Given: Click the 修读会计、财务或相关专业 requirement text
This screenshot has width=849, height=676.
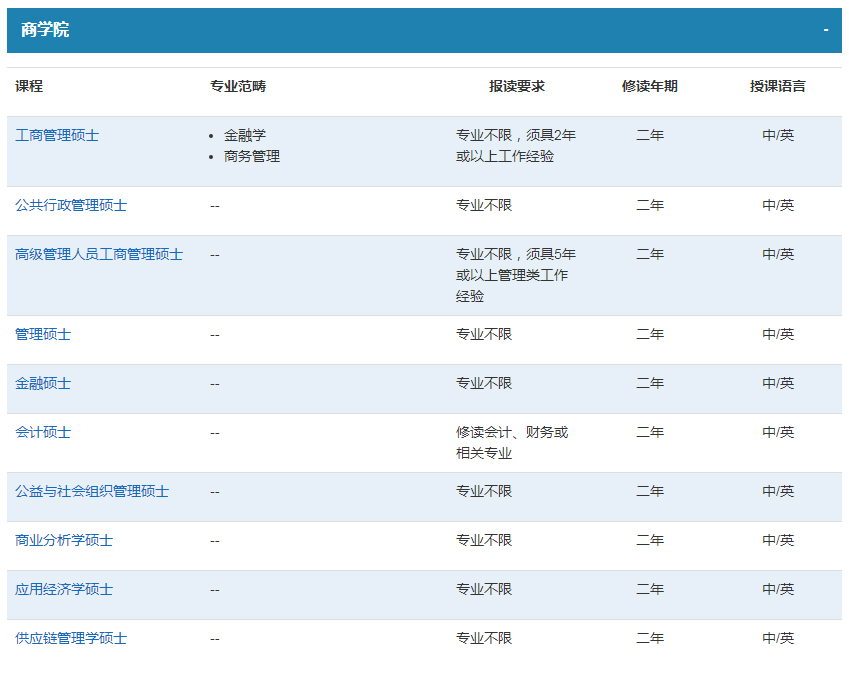Looking at the screenshot, I should 512,442.
